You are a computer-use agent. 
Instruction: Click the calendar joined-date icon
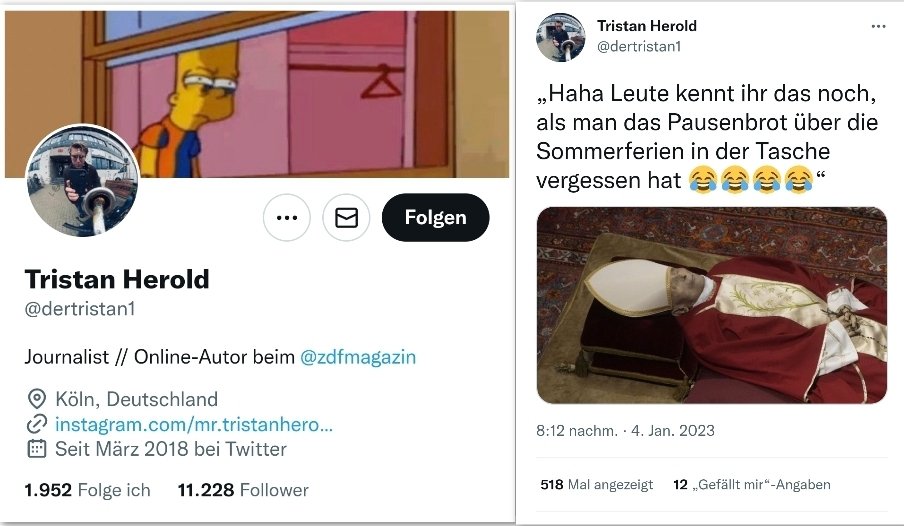coord(37,449)
